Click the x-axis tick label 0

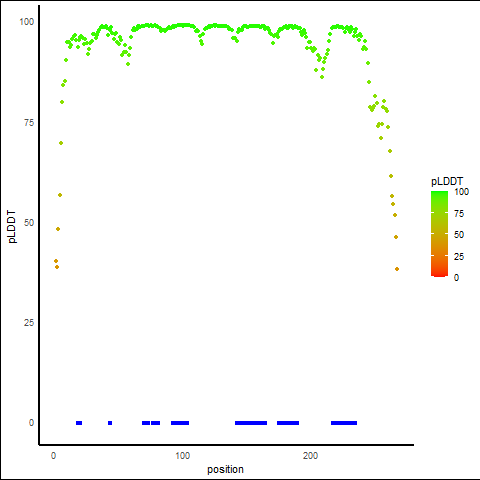(x=53, y=456)
